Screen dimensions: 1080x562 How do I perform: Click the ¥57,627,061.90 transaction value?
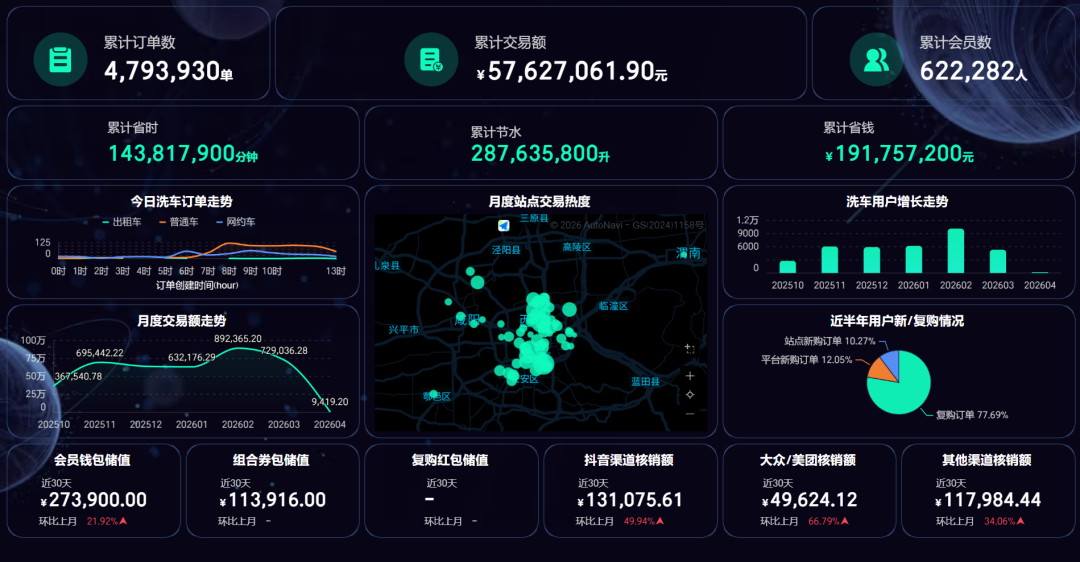(572, 71)
